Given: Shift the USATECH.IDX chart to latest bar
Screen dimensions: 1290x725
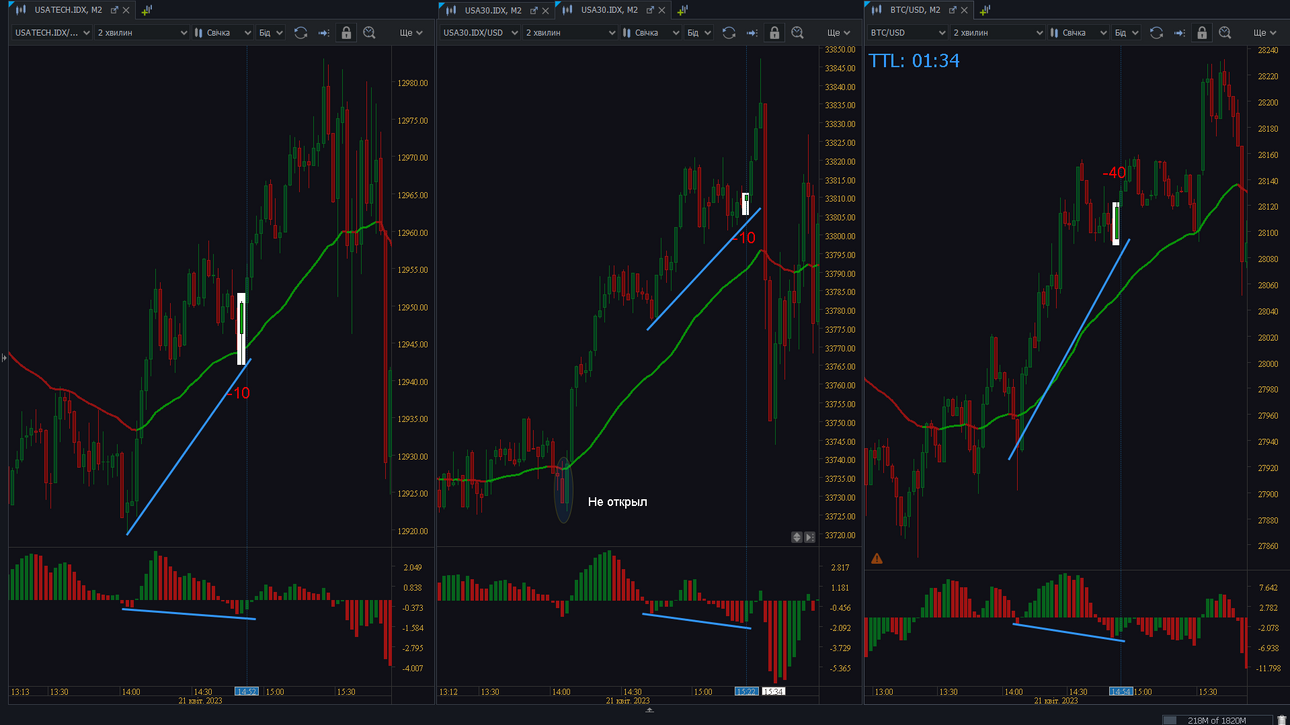Looking at the screenshot, I should tap(324, 33).
